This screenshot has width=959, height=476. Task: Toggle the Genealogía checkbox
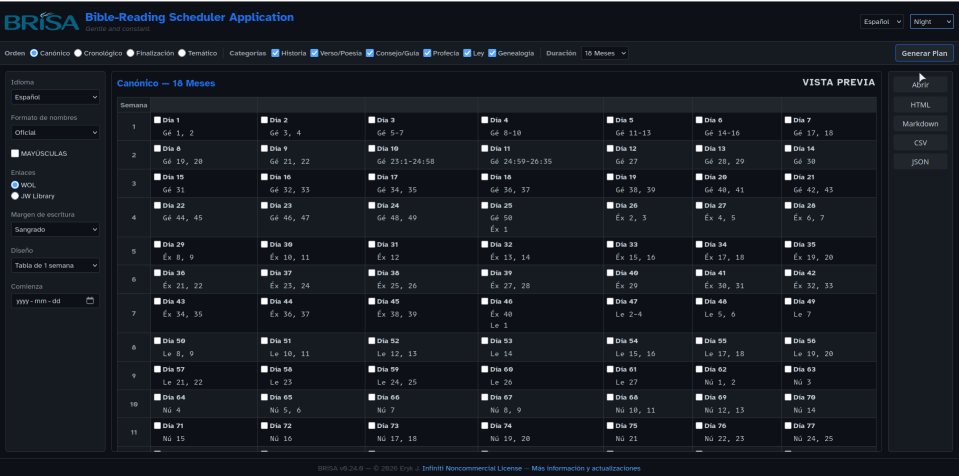click(492, 53)
